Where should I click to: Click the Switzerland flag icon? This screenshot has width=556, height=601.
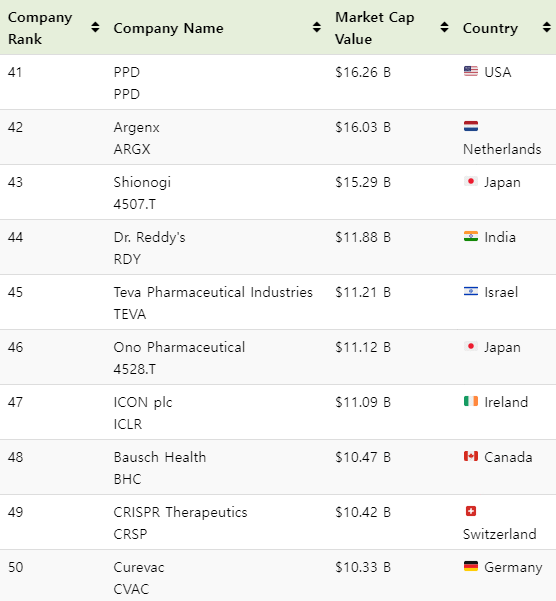point(471,511)
